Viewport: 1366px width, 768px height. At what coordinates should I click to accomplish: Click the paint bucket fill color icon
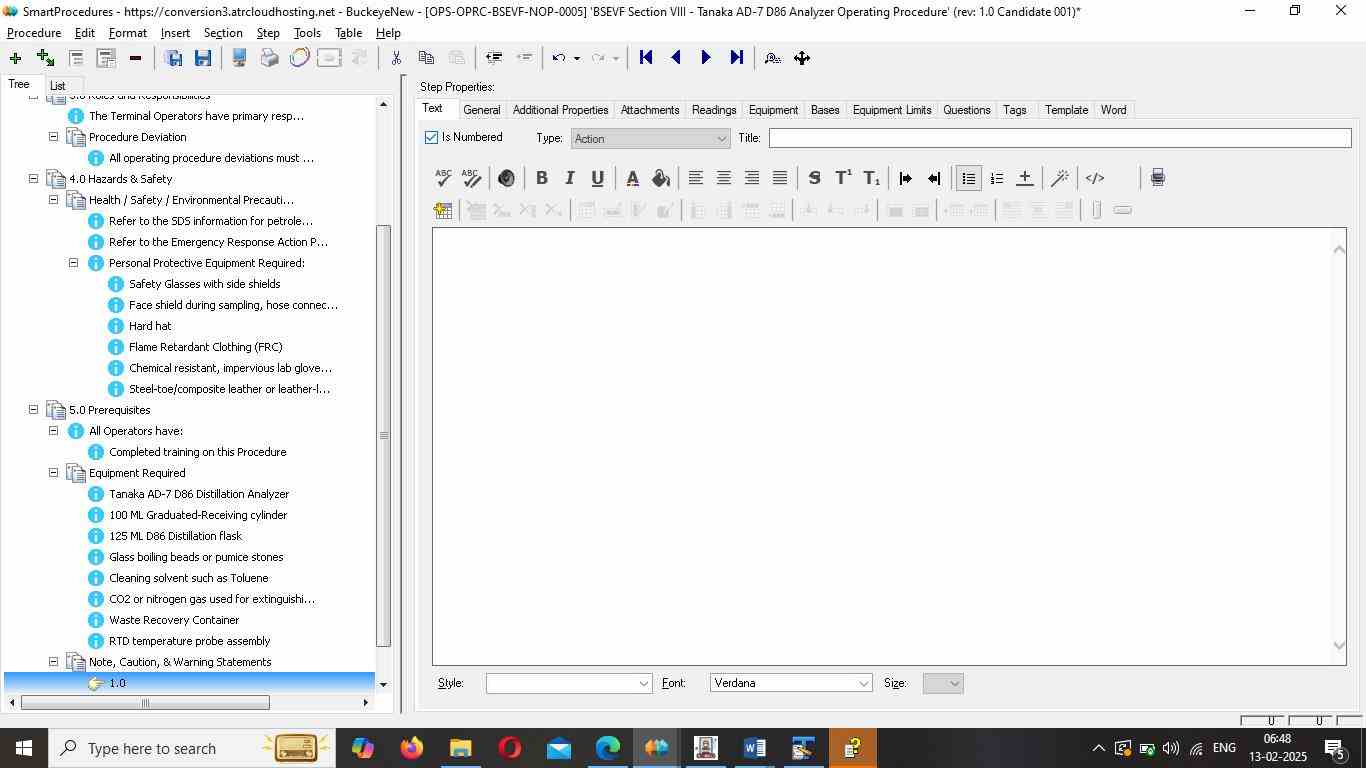pos(660,178)
